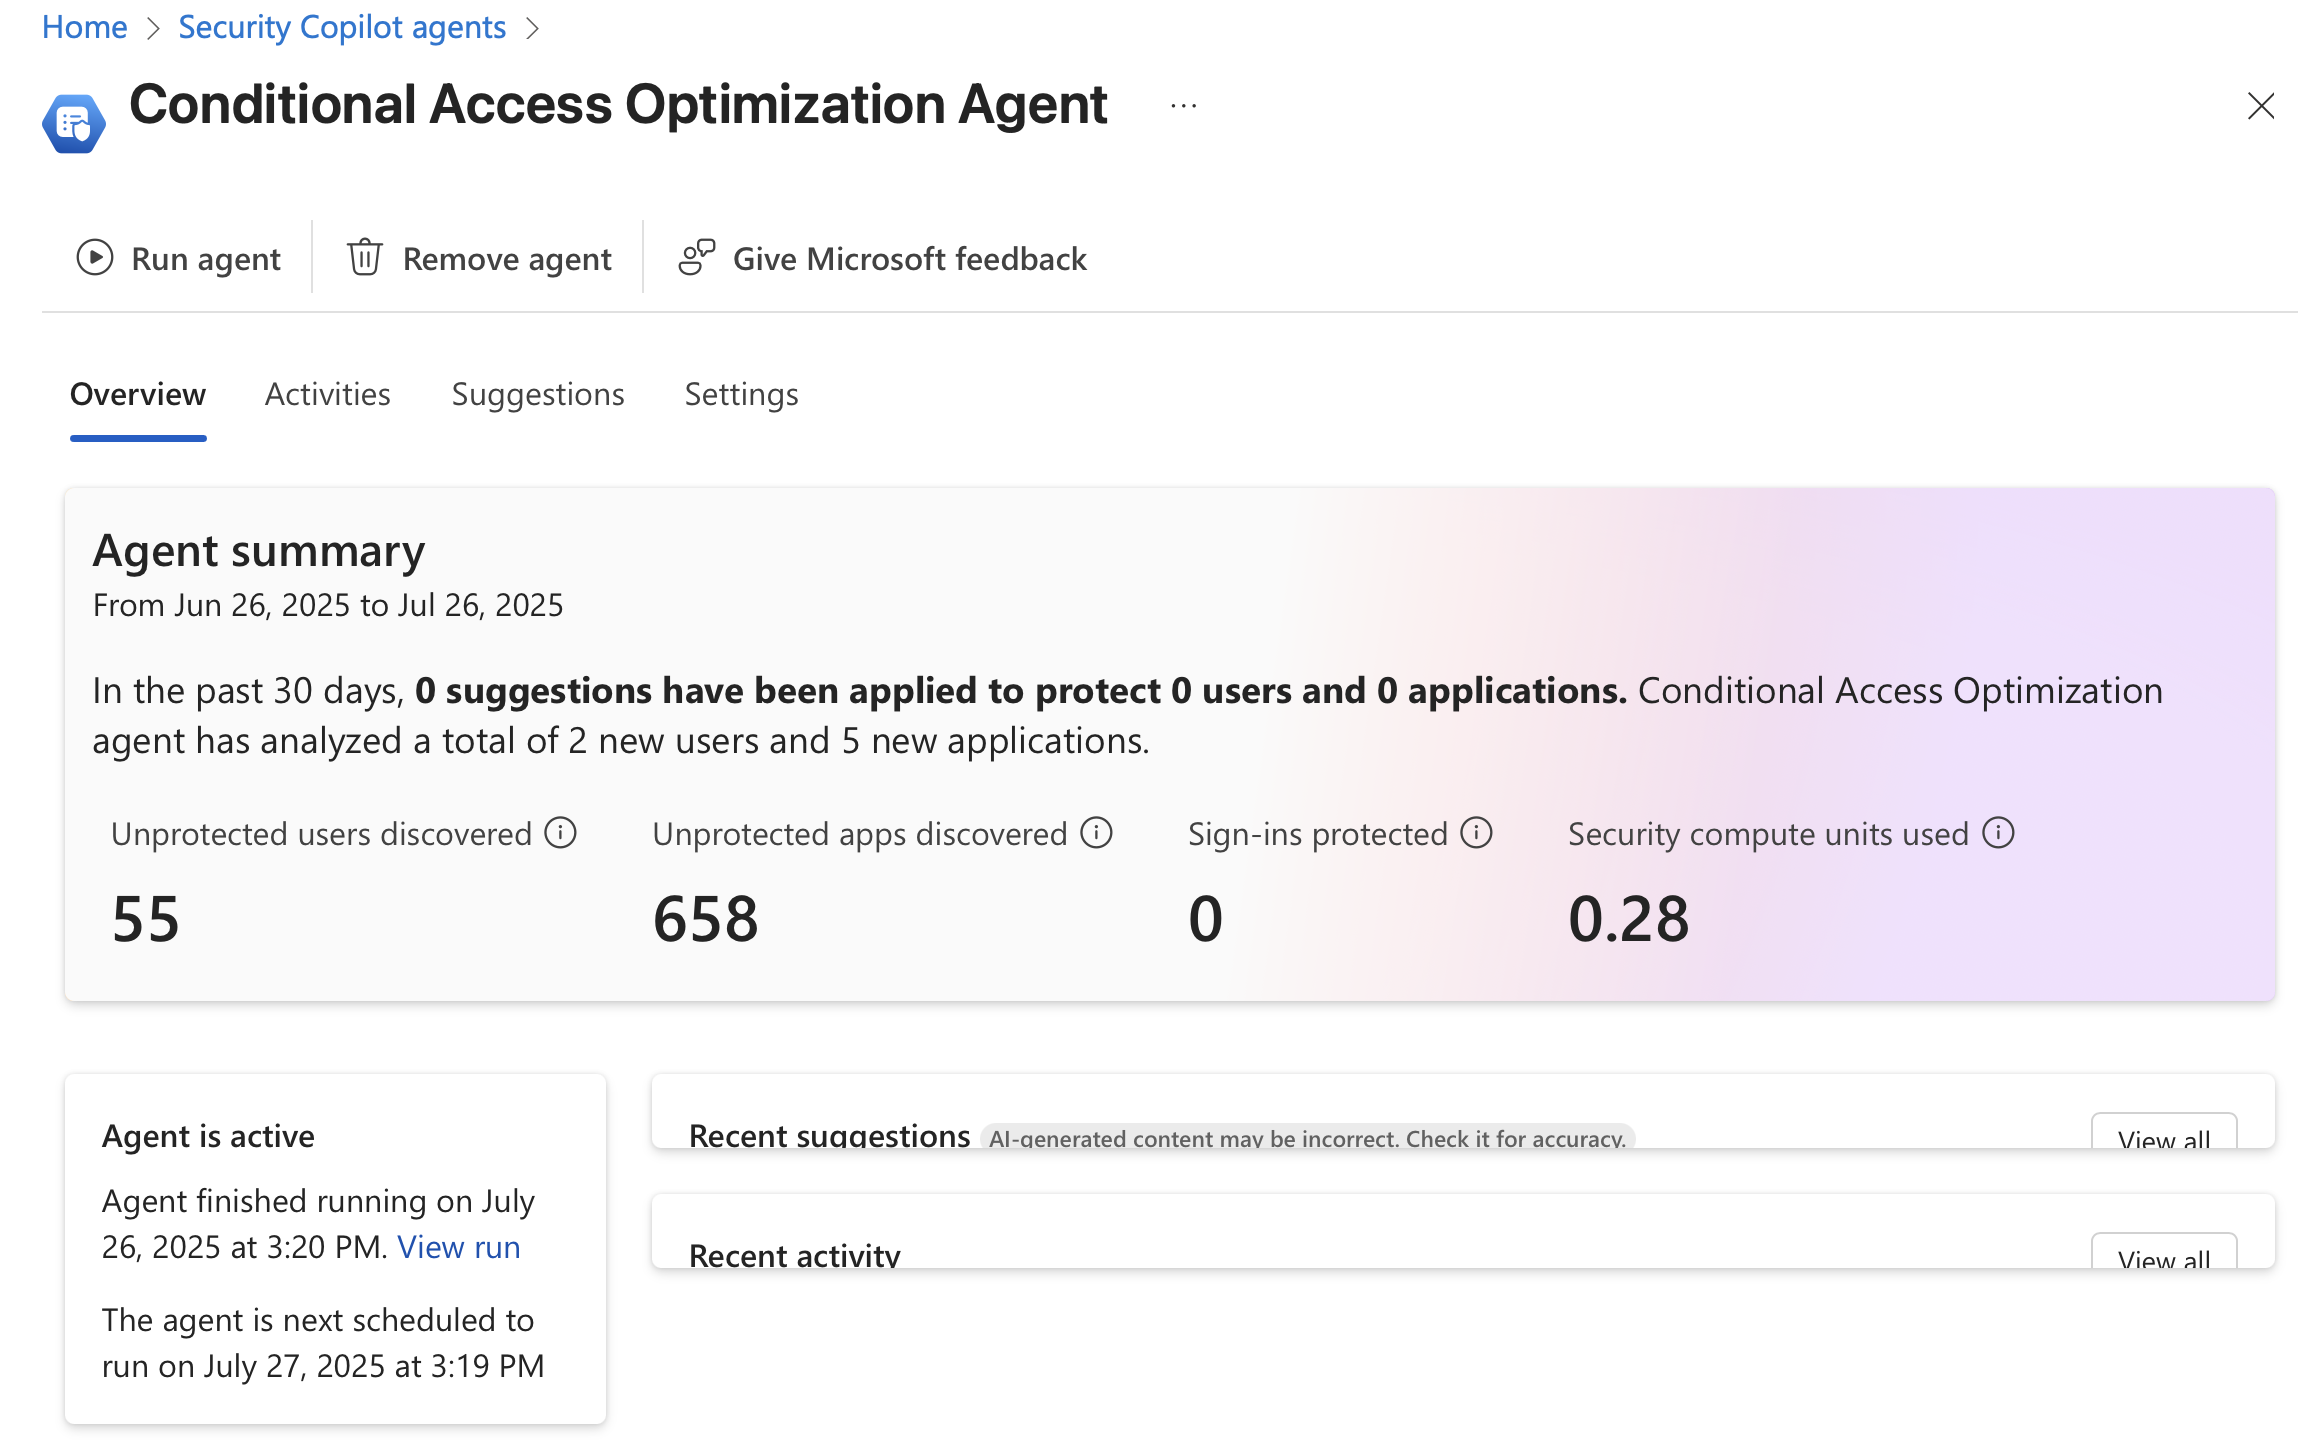Click the Remove agent label
This screenshot has height=1442, width=2322.
point(507,259)
